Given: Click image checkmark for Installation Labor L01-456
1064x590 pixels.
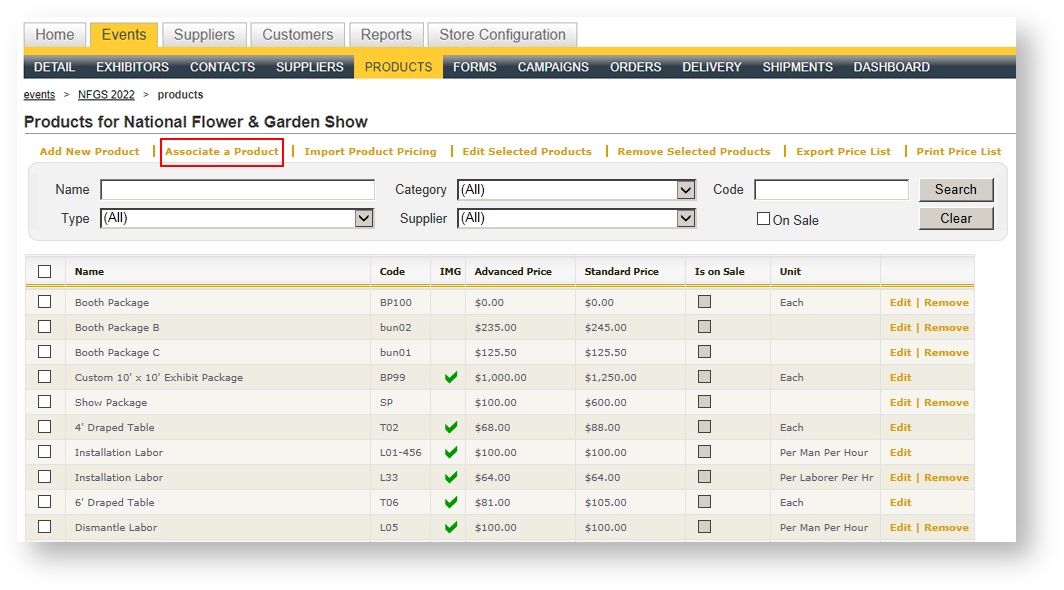Looking at the screenshot, I should (451, 452).
